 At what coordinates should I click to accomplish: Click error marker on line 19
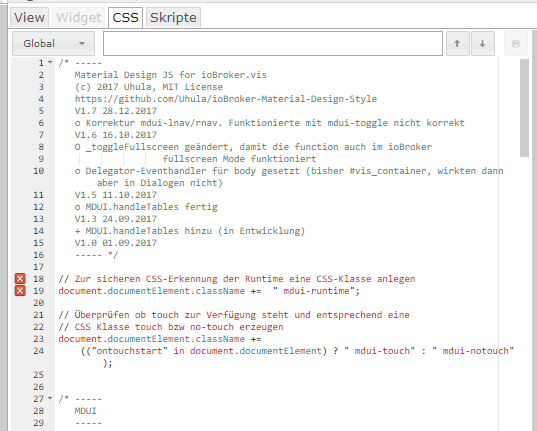click(x=20, y=291)
